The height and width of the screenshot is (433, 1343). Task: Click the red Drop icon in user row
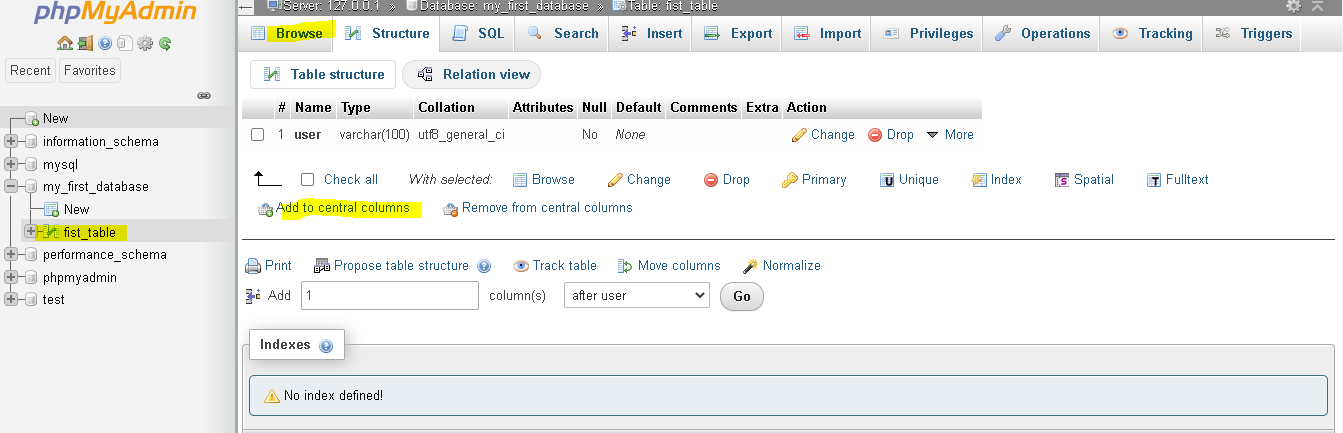click(x=875, y=135)
